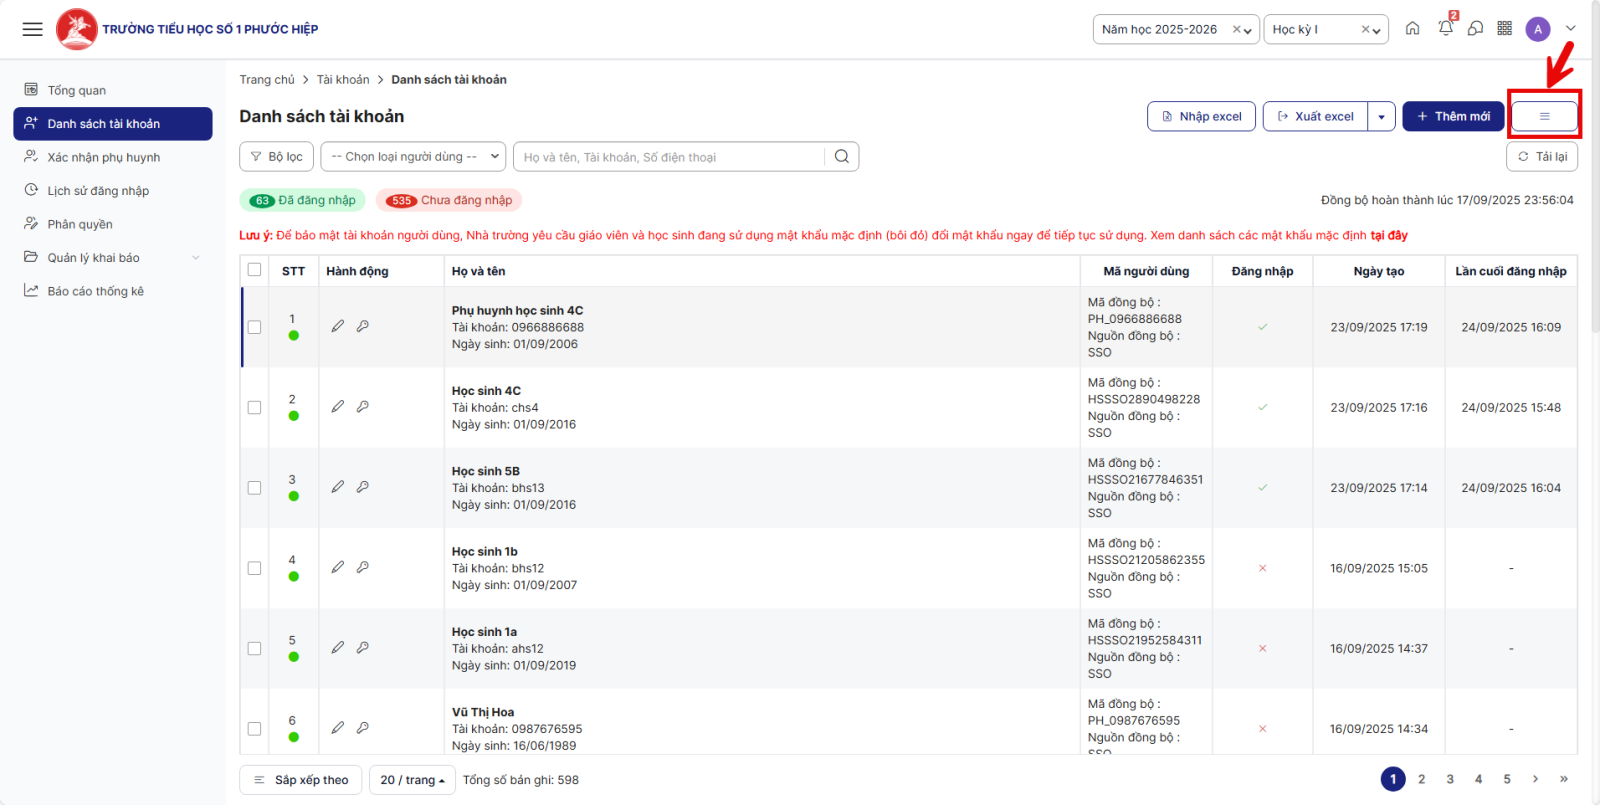The height and width of the screenshot is (805, 1600).
Task: Click the home icon in header
Action: pyautogui.click(x=1412, y=29)
